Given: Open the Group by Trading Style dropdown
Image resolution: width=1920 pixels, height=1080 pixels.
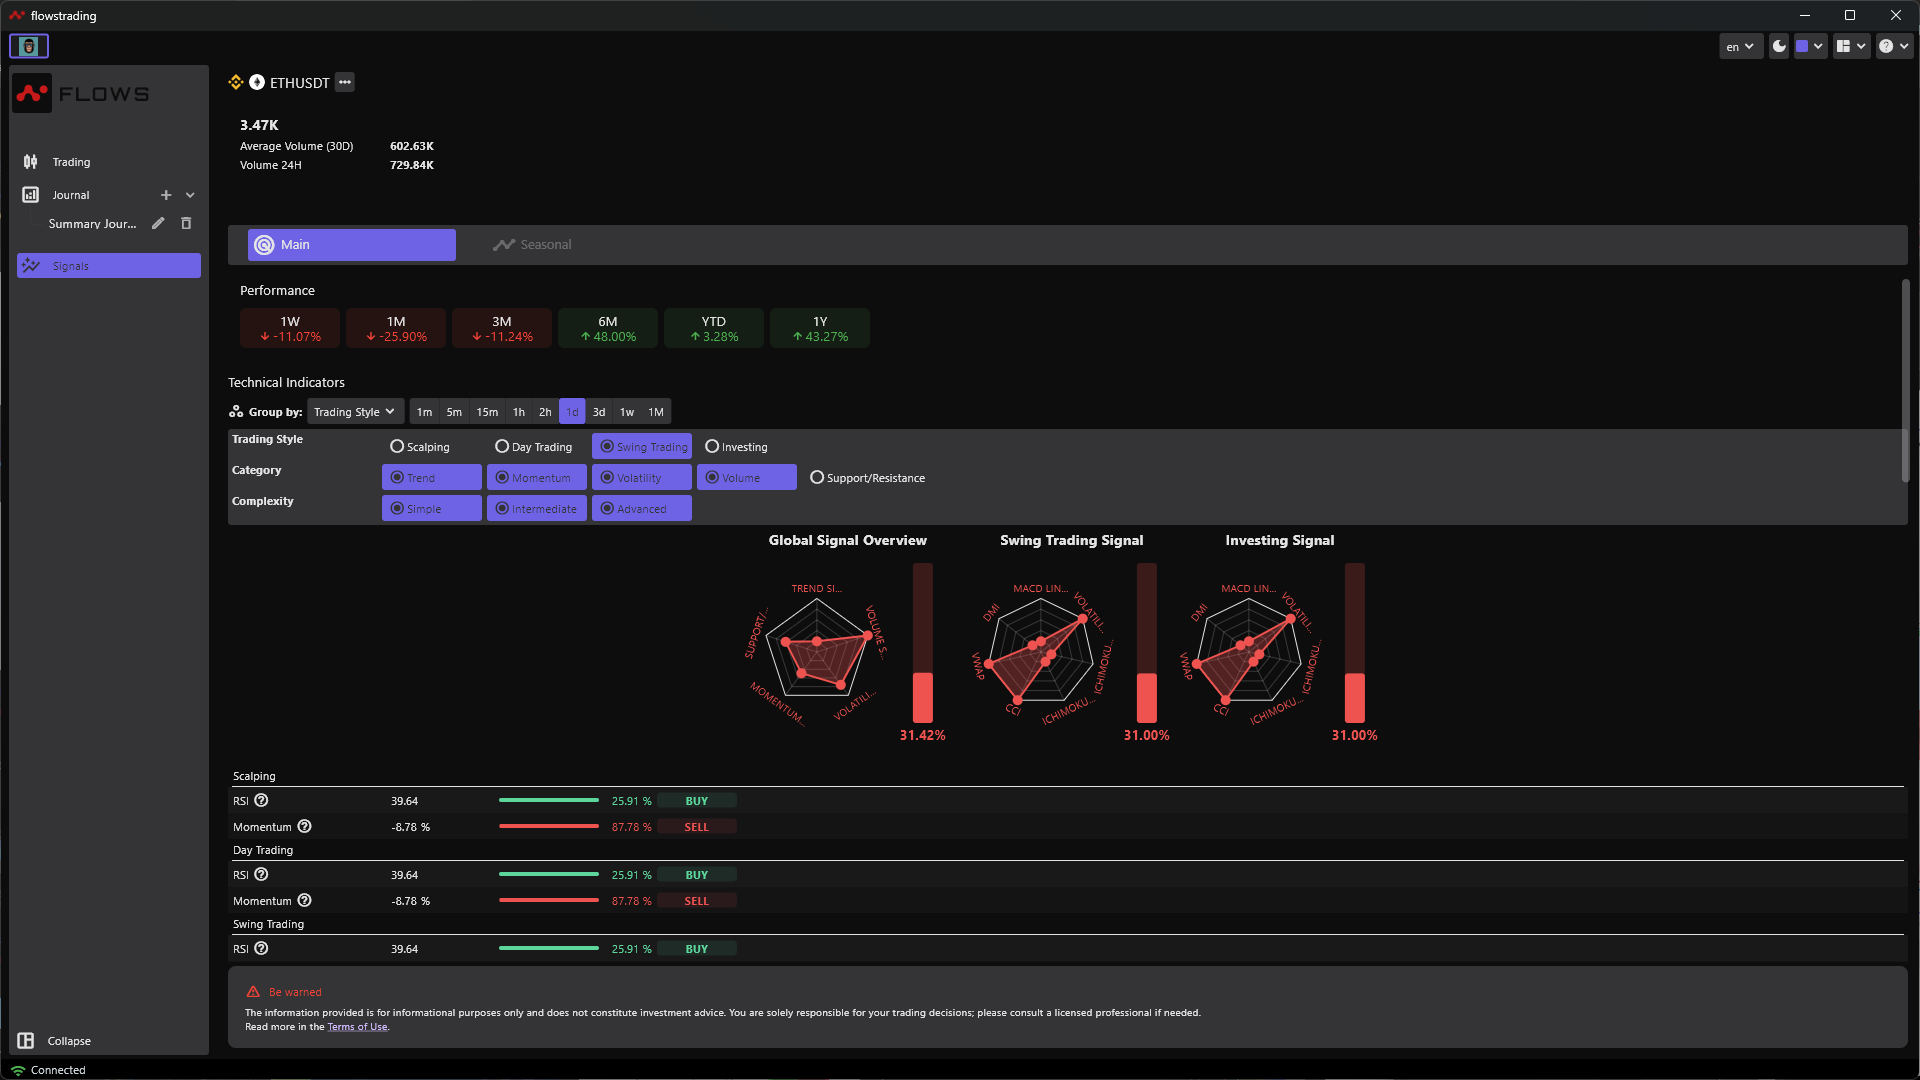Looking at the screenshot, I should [355, 412].
